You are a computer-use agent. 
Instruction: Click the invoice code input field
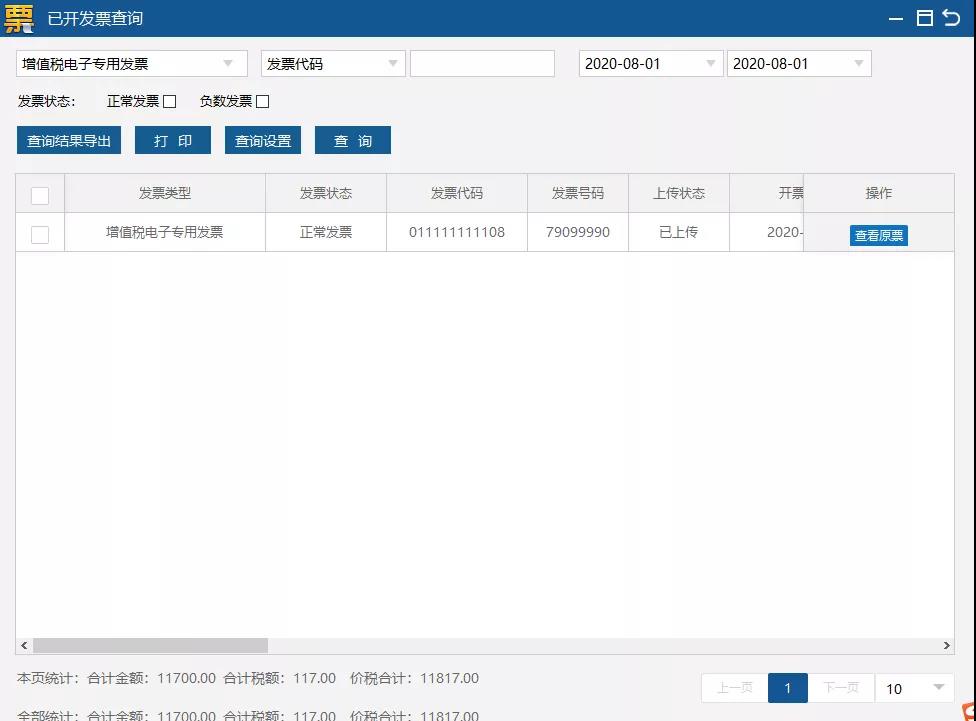pos(482,62)
